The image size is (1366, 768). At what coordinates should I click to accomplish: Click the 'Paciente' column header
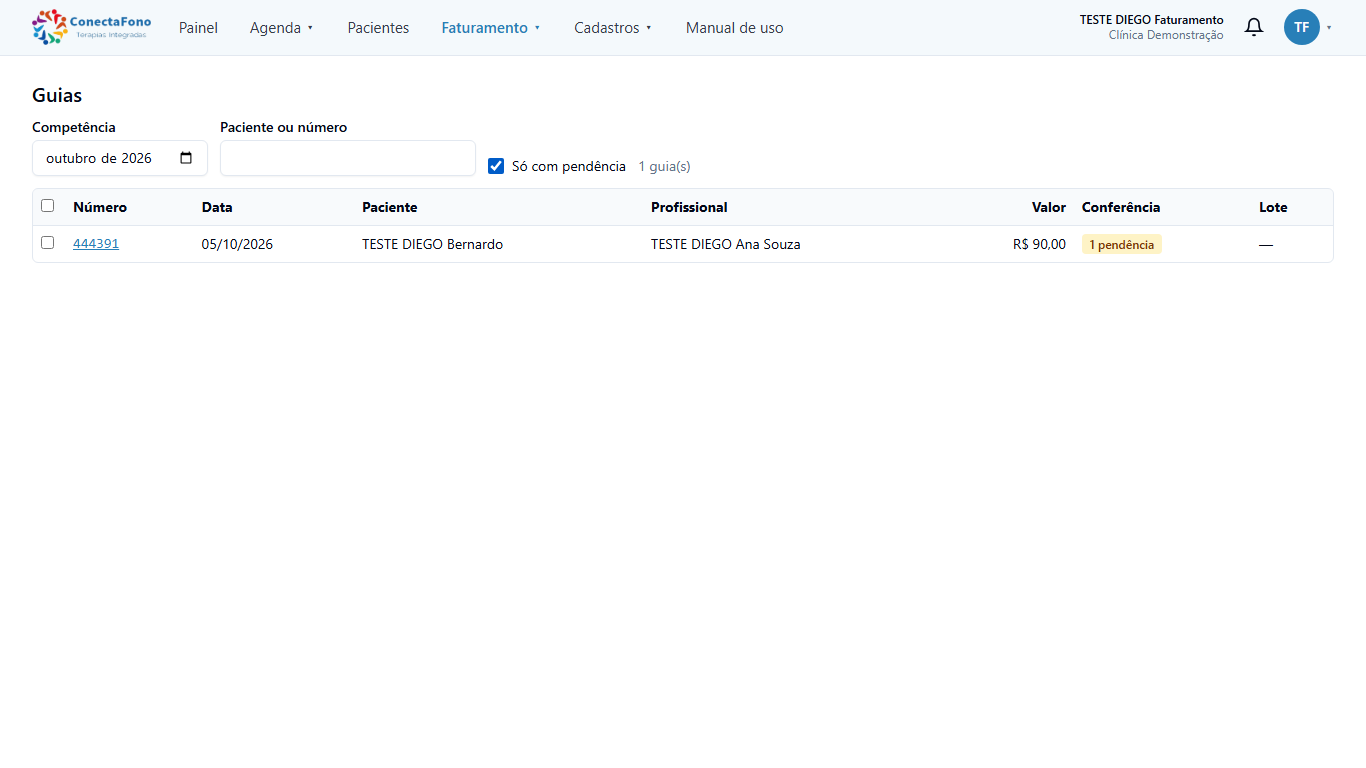pyautogui.click(x=390, y=207)
